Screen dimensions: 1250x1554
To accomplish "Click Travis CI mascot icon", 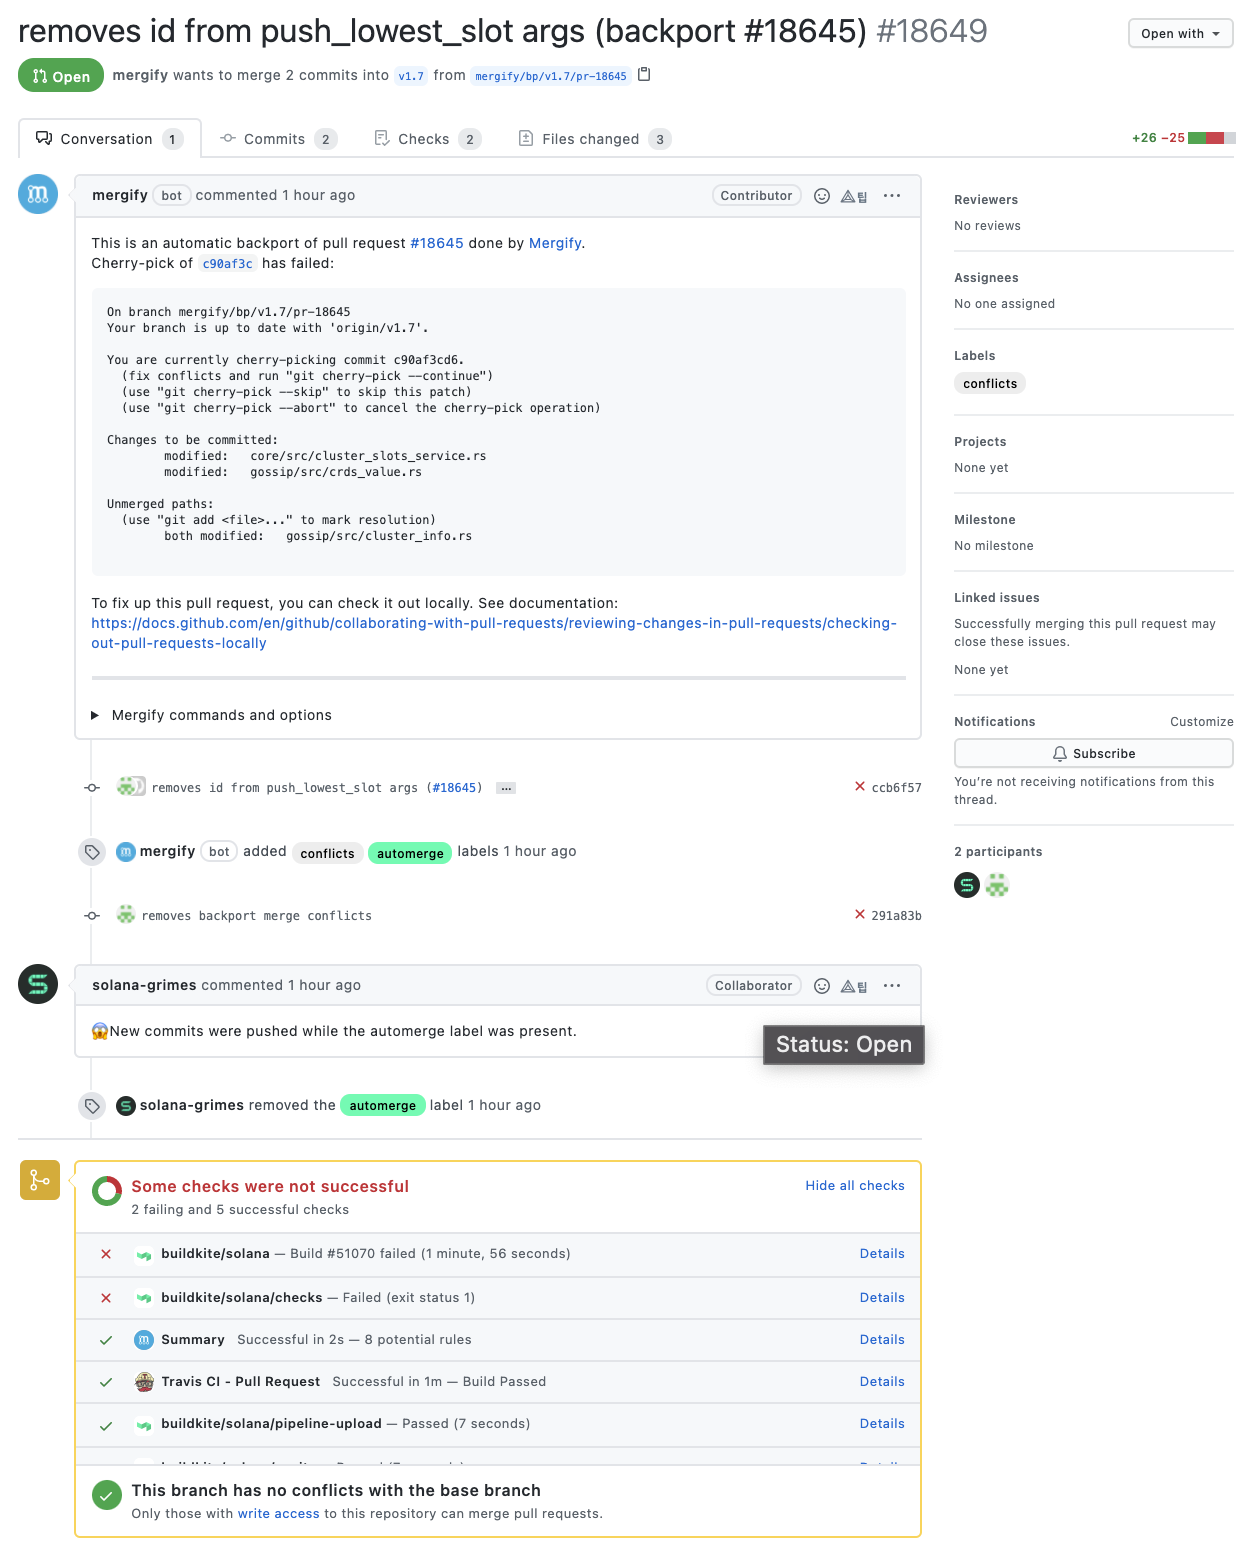I will (x=144, y=1382).
